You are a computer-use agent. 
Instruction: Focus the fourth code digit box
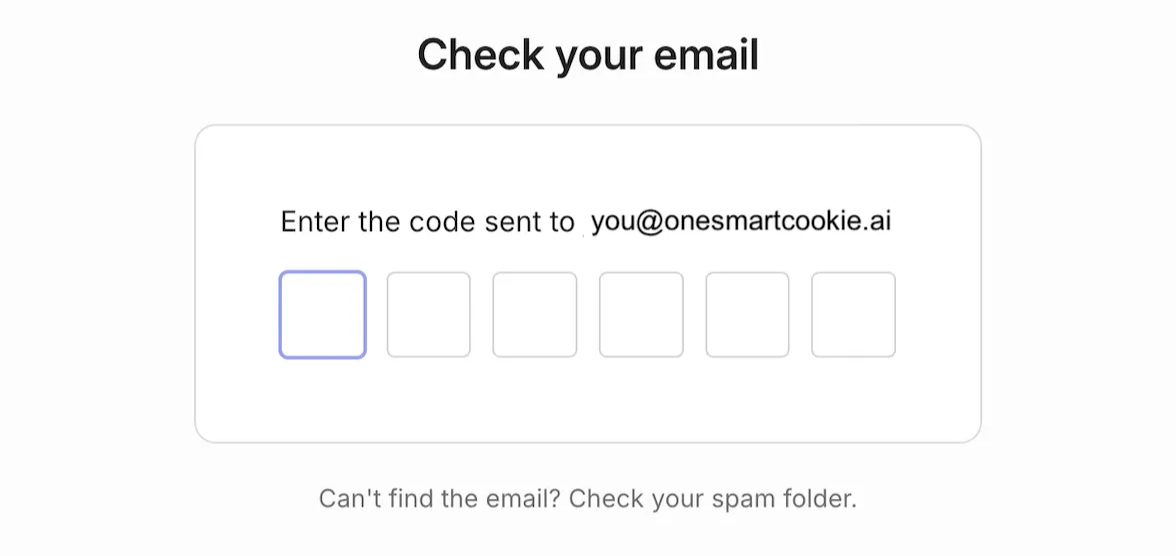641,314
